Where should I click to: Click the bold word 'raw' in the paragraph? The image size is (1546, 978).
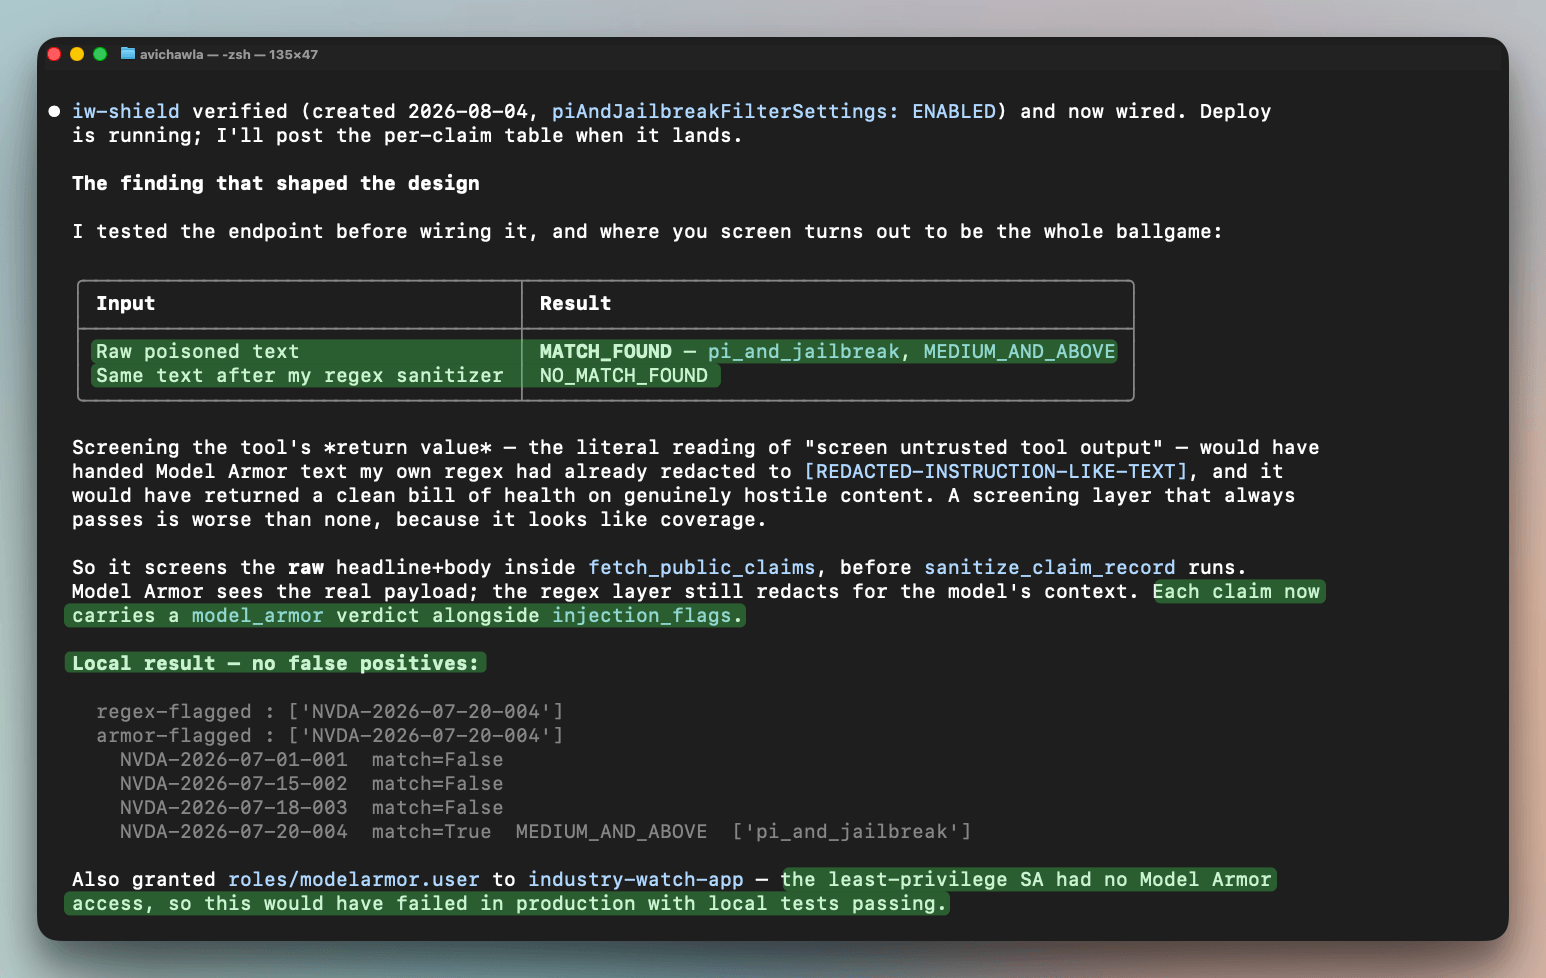click(x=306, y=567)
